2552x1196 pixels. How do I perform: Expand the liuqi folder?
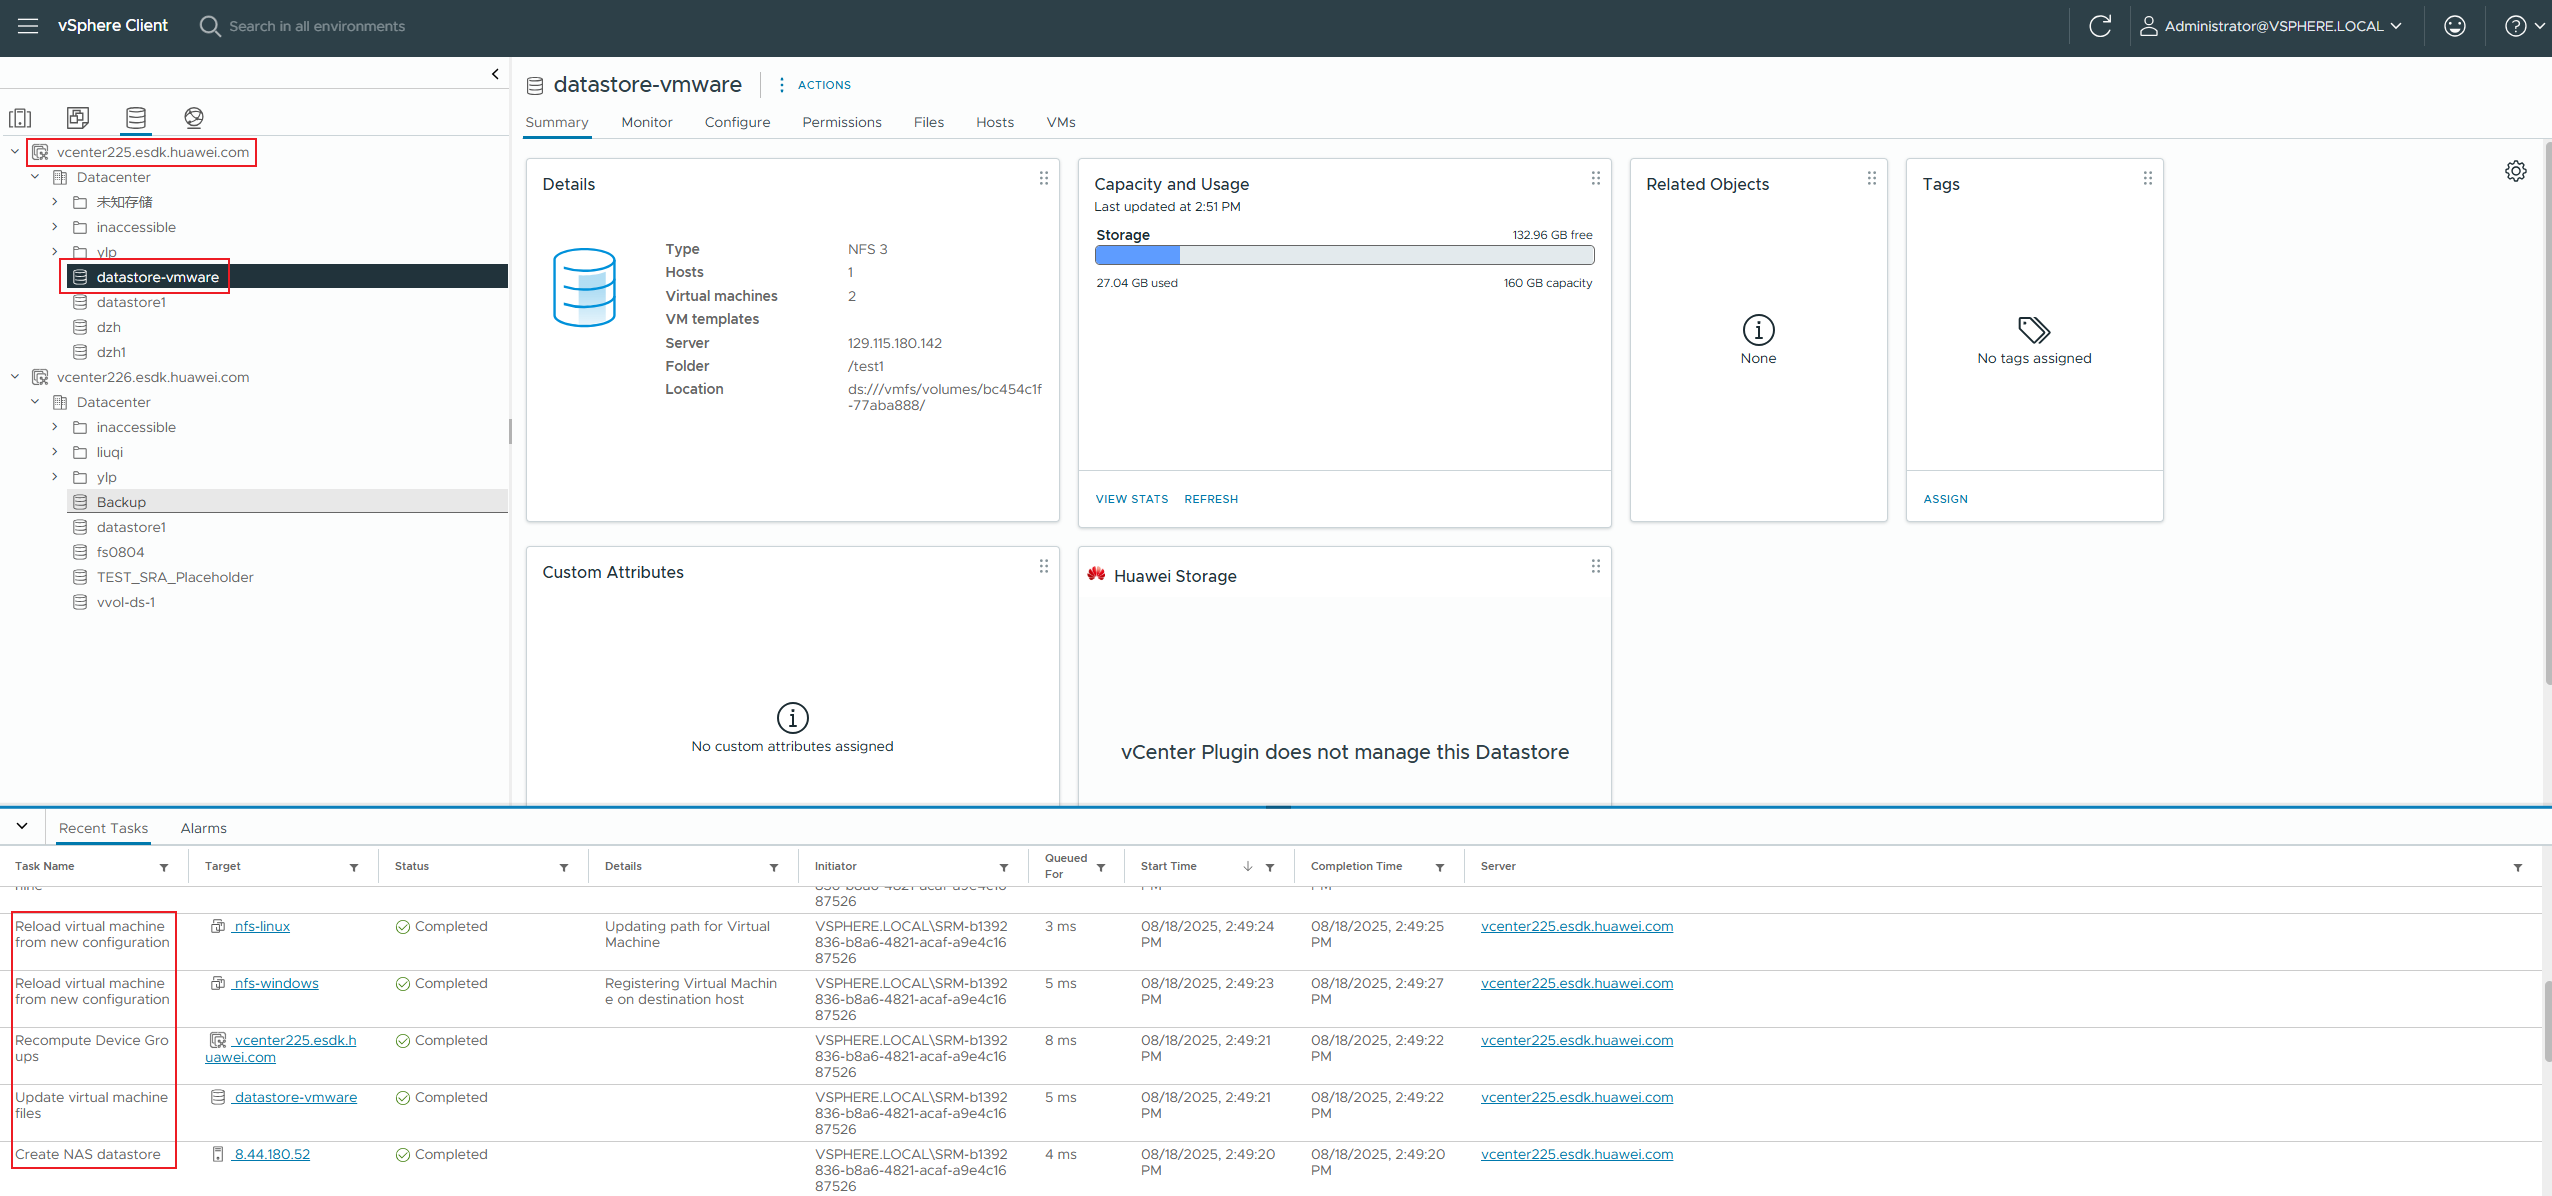coord(55,452)
